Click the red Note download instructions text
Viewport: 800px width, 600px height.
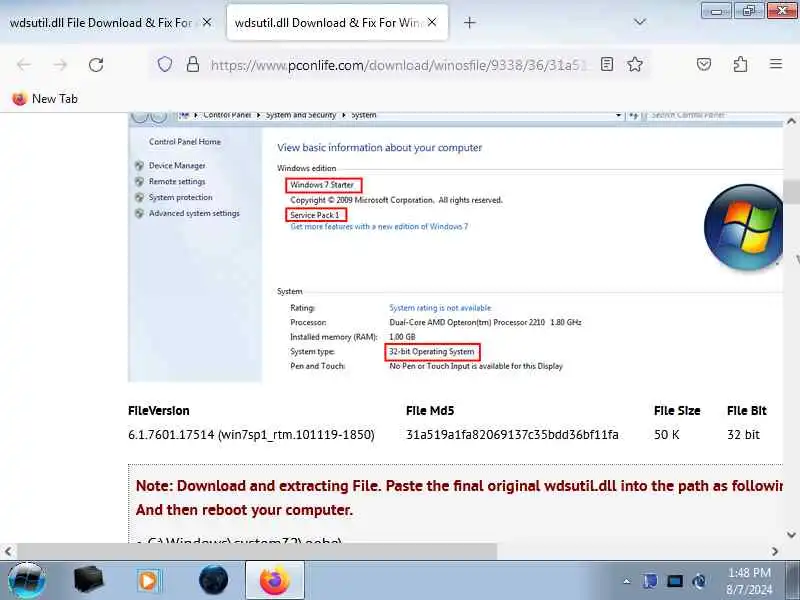pos(459,497)
